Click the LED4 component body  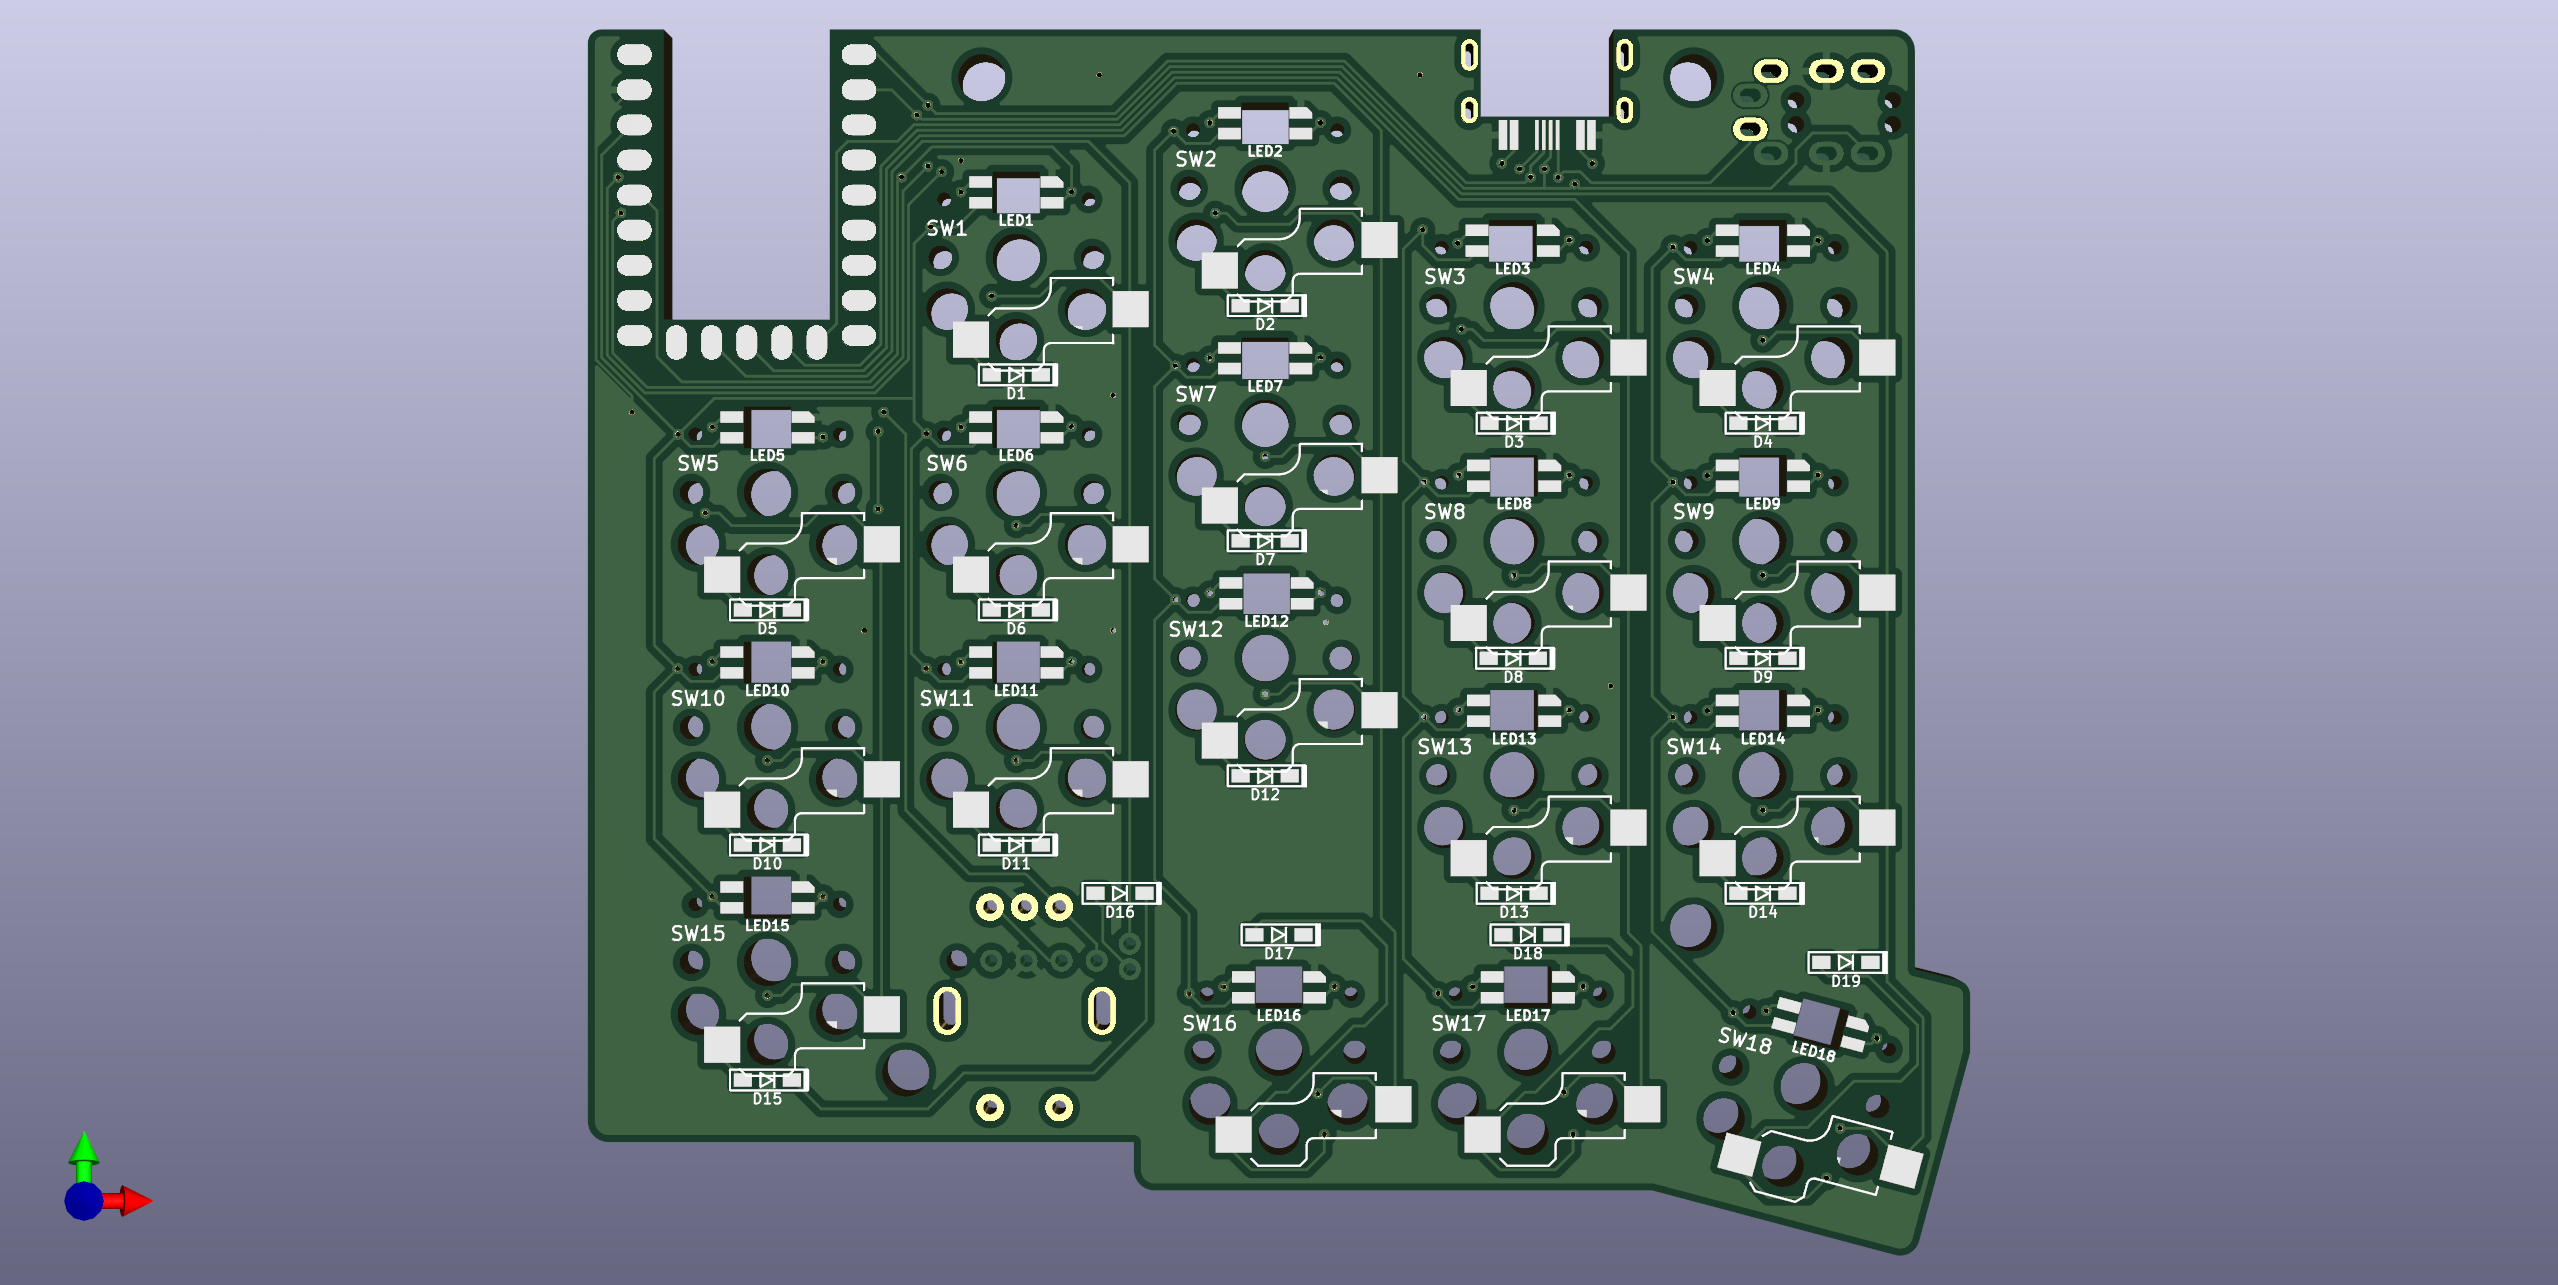(1760, 243)
